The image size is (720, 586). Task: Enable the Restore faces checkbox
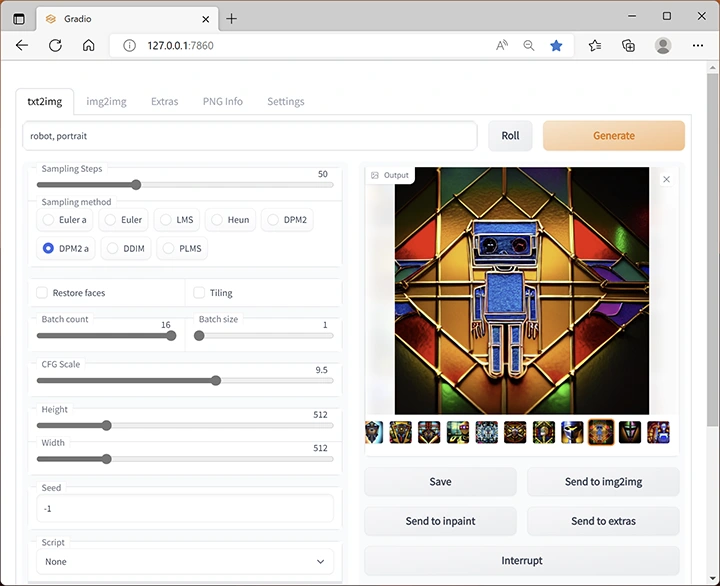[42, 293]
